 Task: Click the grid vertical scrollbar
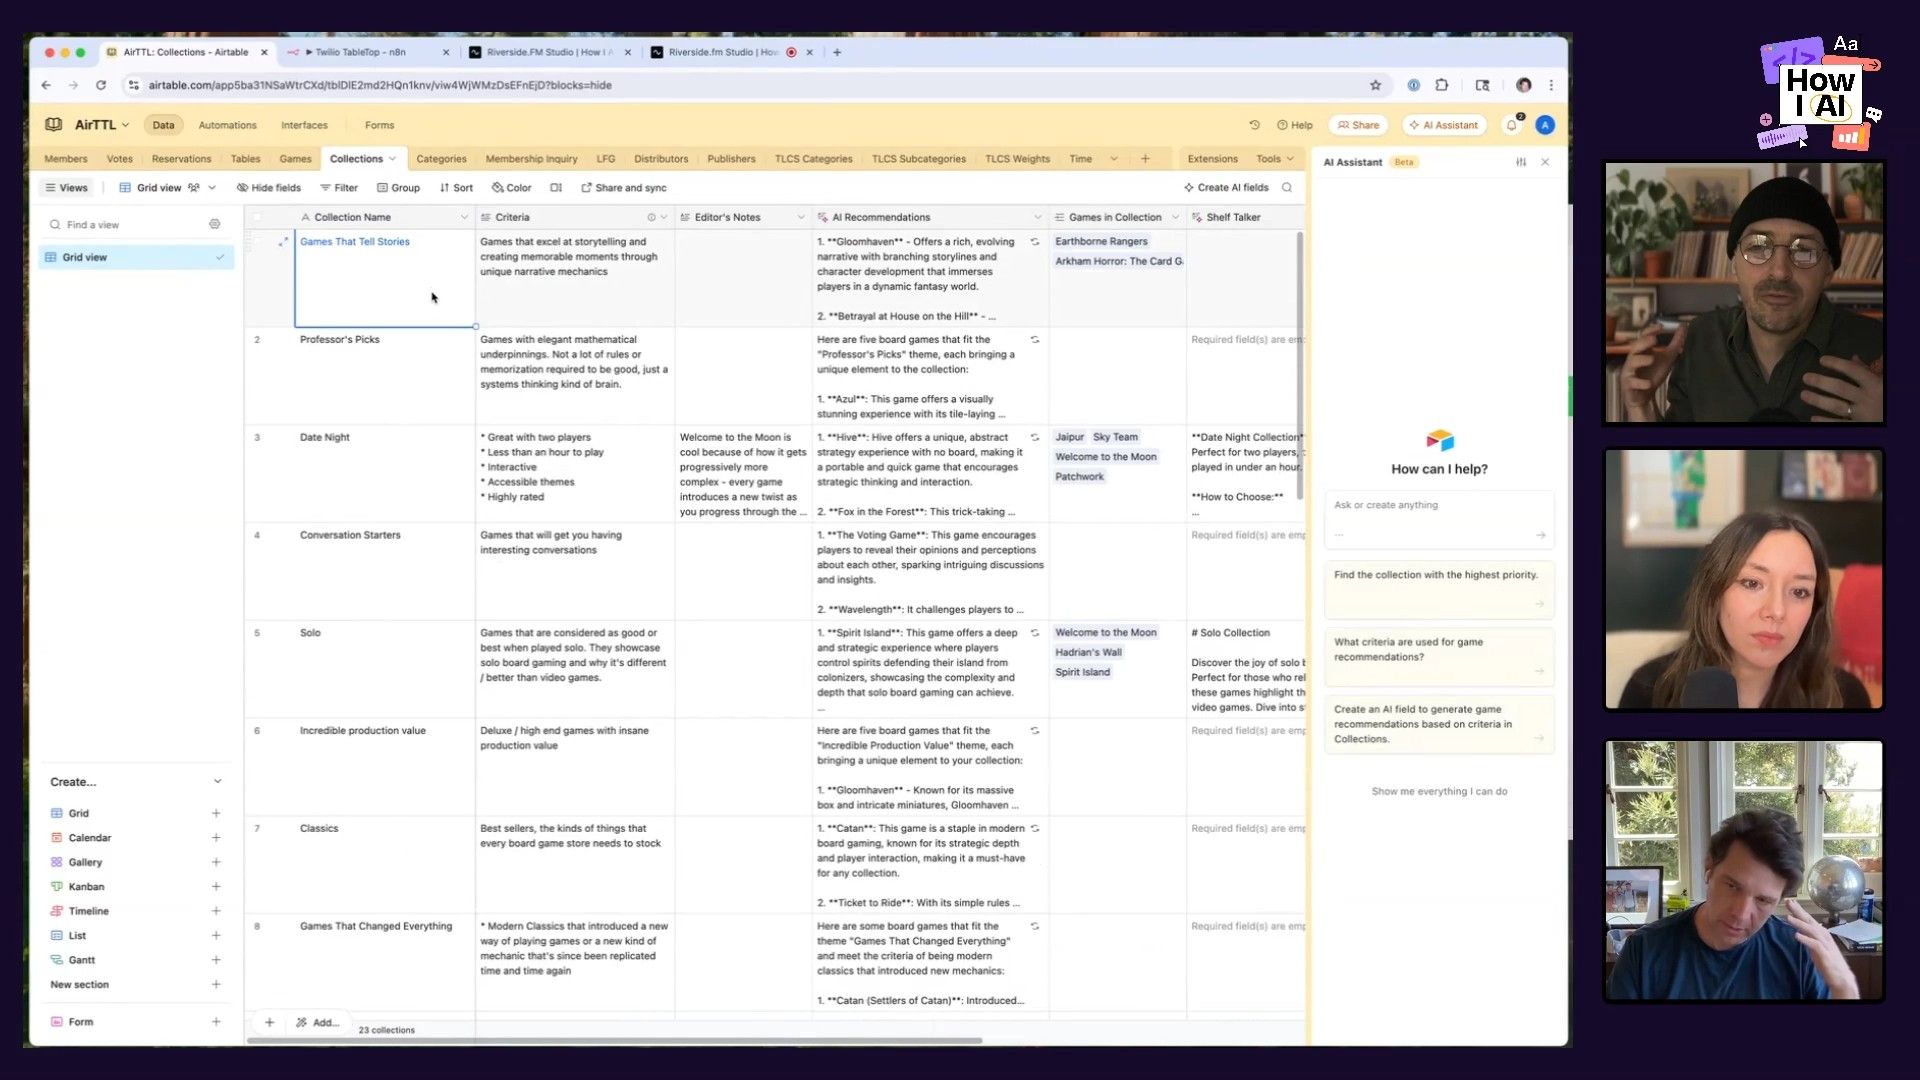coord(1300,366)
